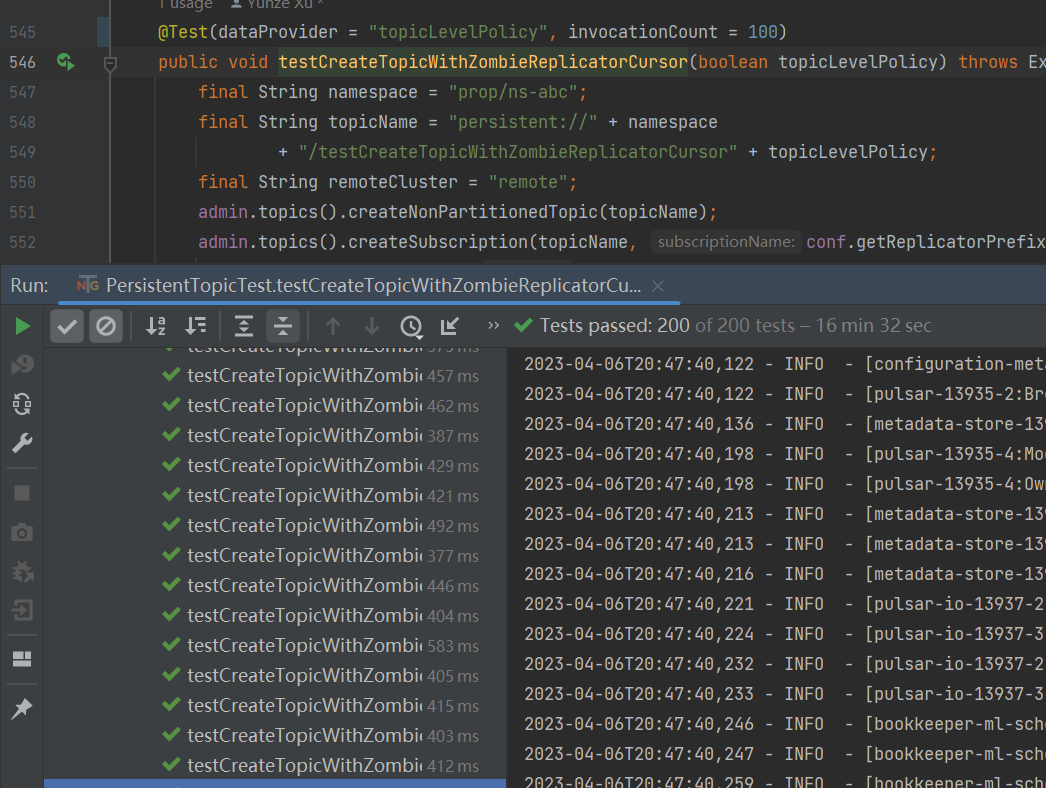
Task: Go to previous failed test arrow
Action: point(332,326)
